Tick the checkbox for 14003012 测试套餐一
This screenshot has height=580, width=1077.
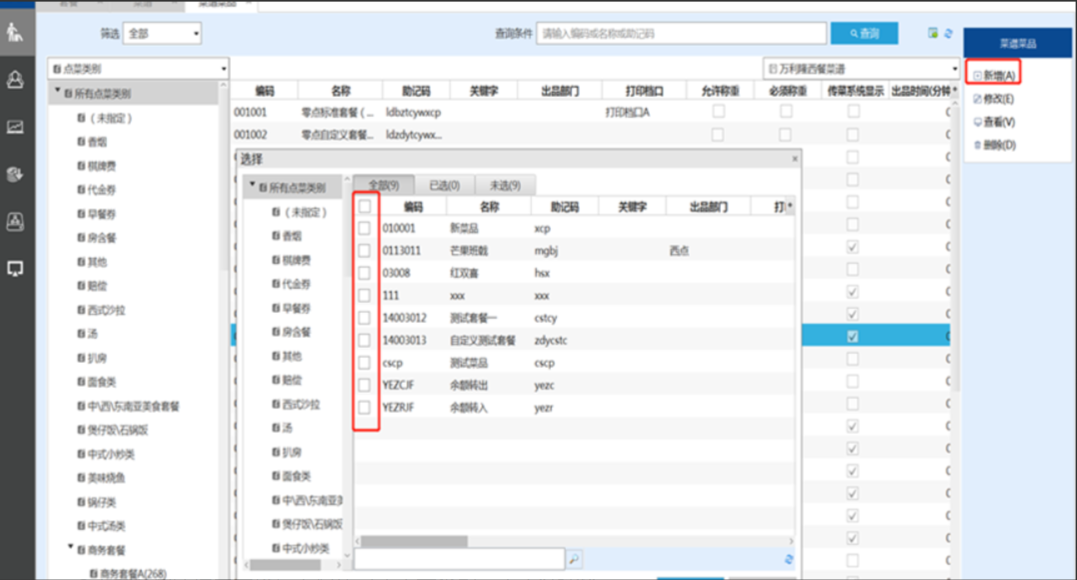[x=365, y=318]
